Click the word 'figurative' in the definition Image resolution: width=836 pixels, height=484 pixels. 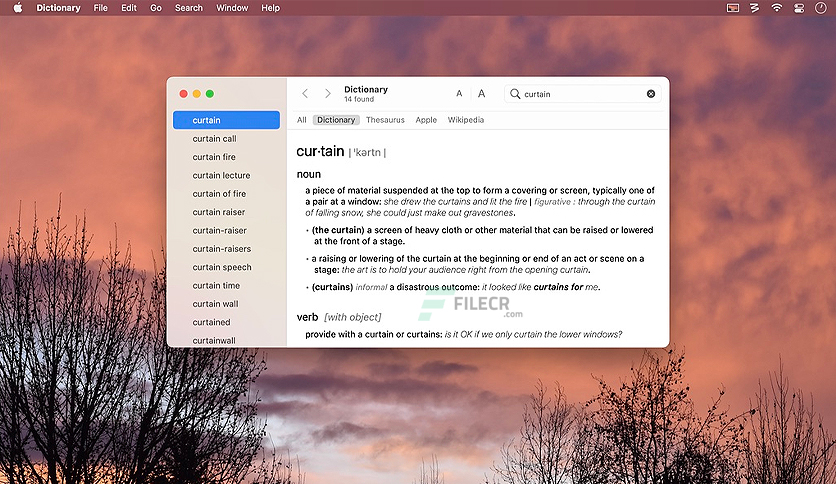point(552,201)
